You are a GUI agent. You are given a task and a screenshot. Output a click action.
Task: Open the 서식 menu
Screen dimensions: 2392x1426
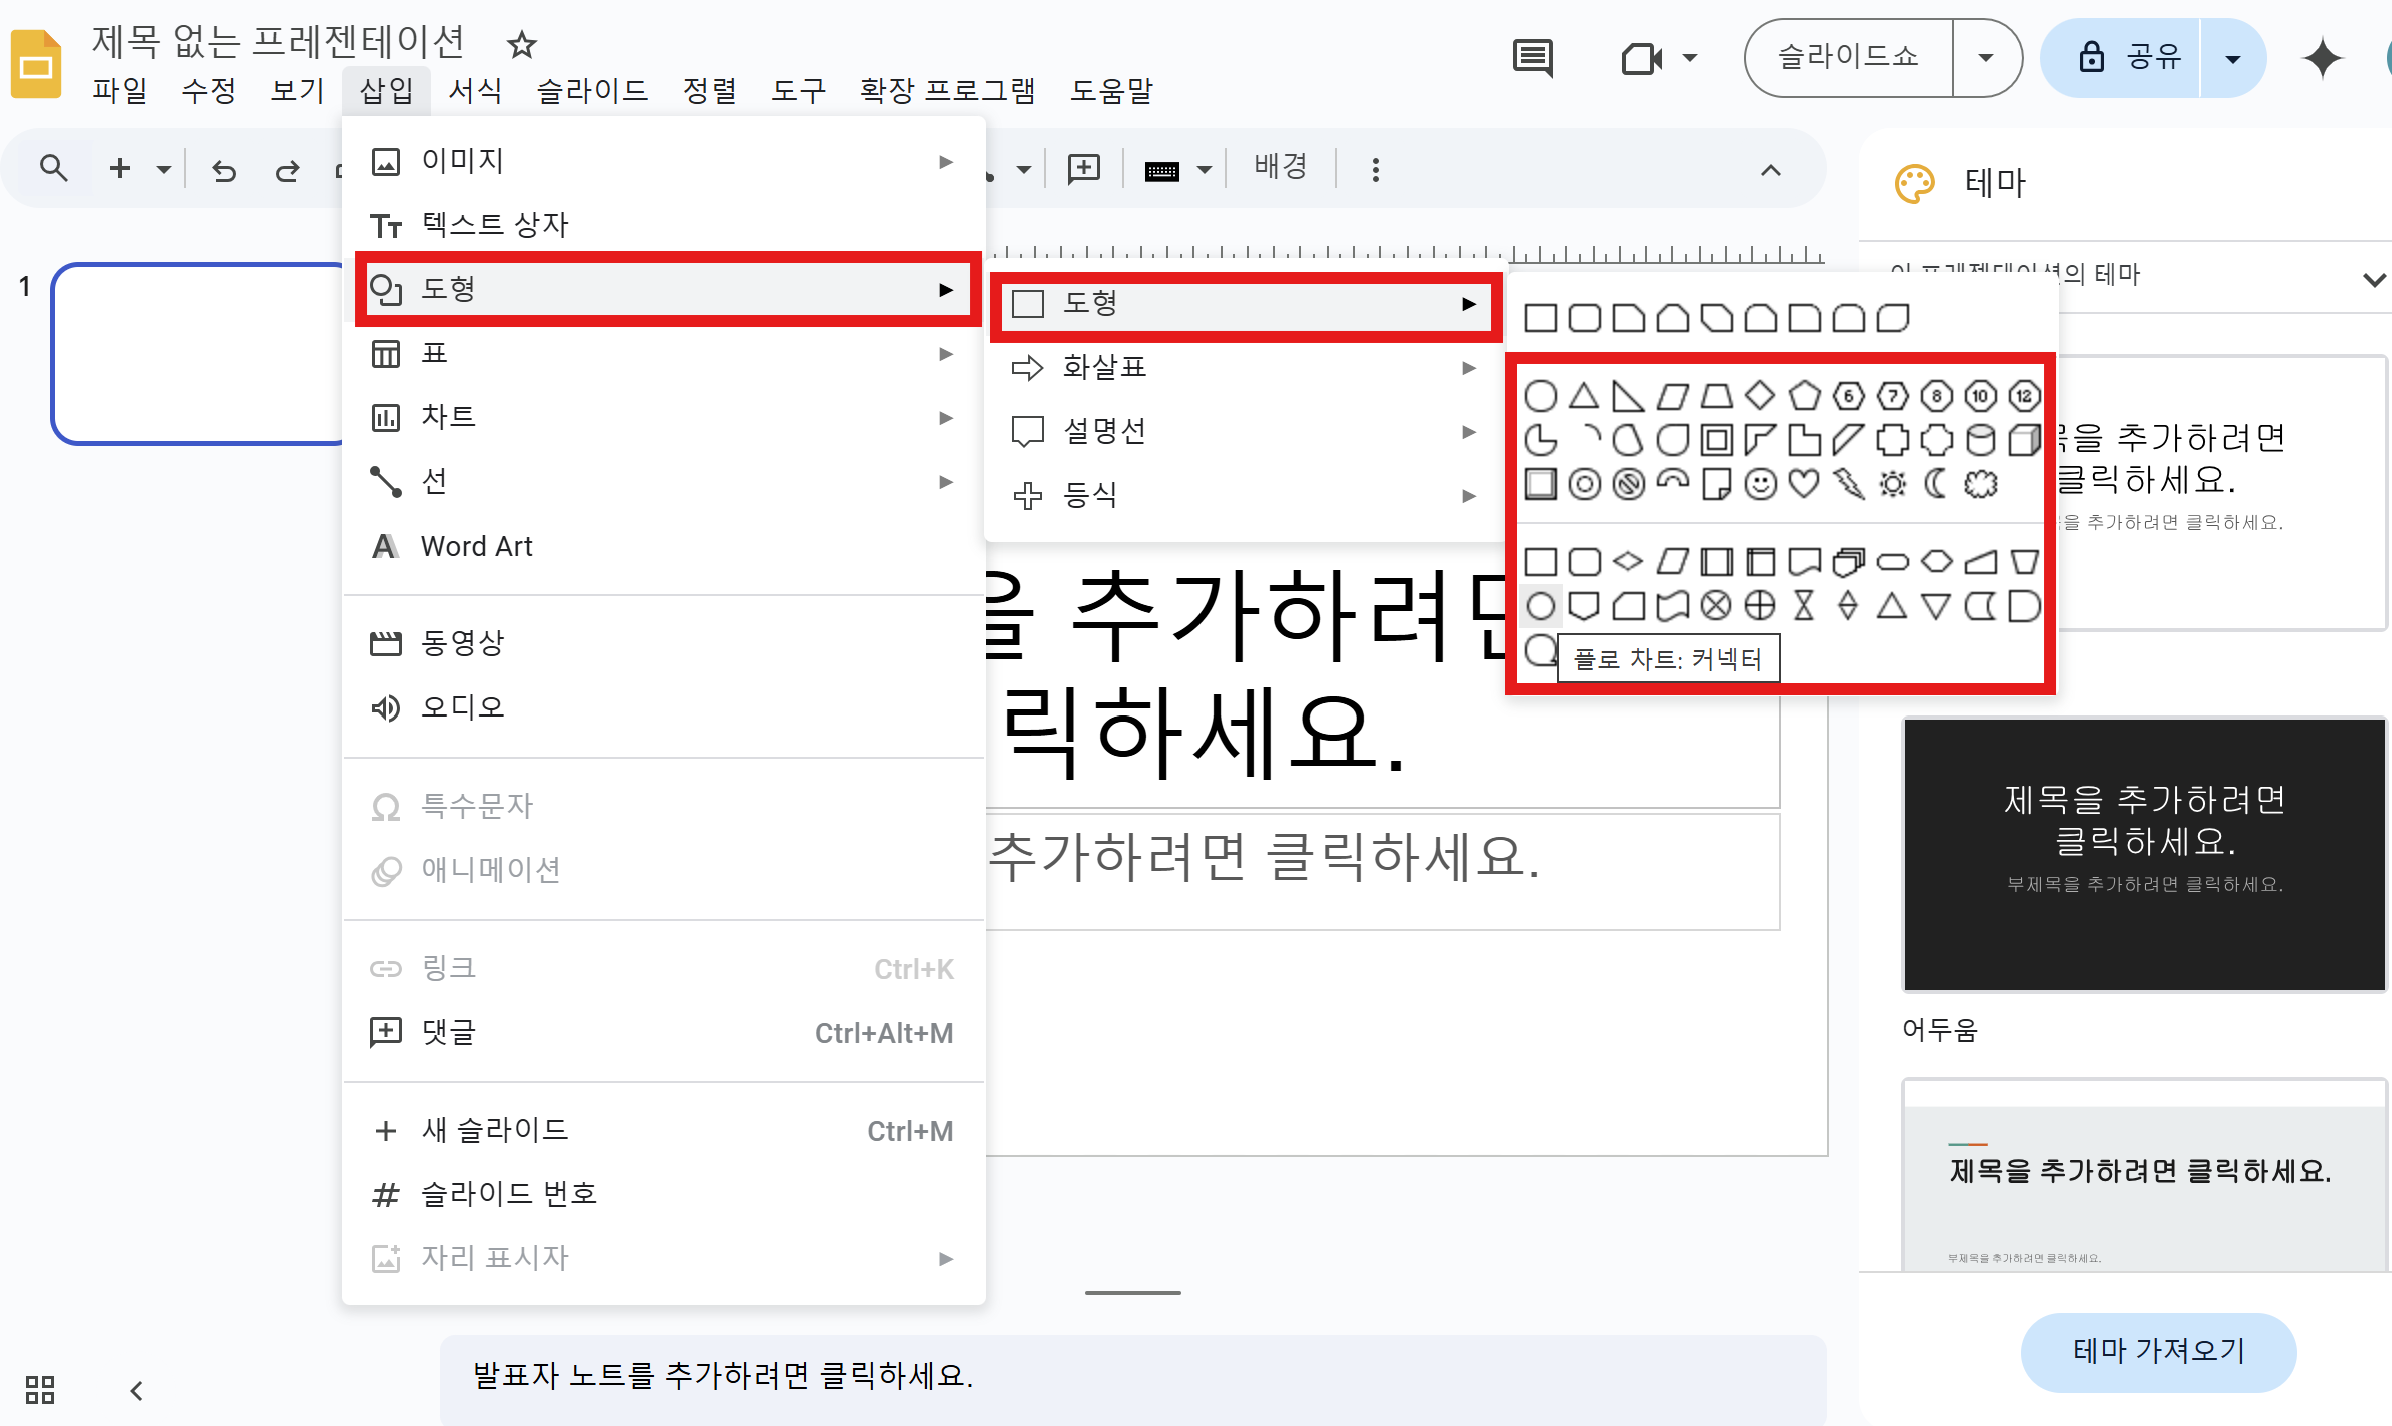475,90
